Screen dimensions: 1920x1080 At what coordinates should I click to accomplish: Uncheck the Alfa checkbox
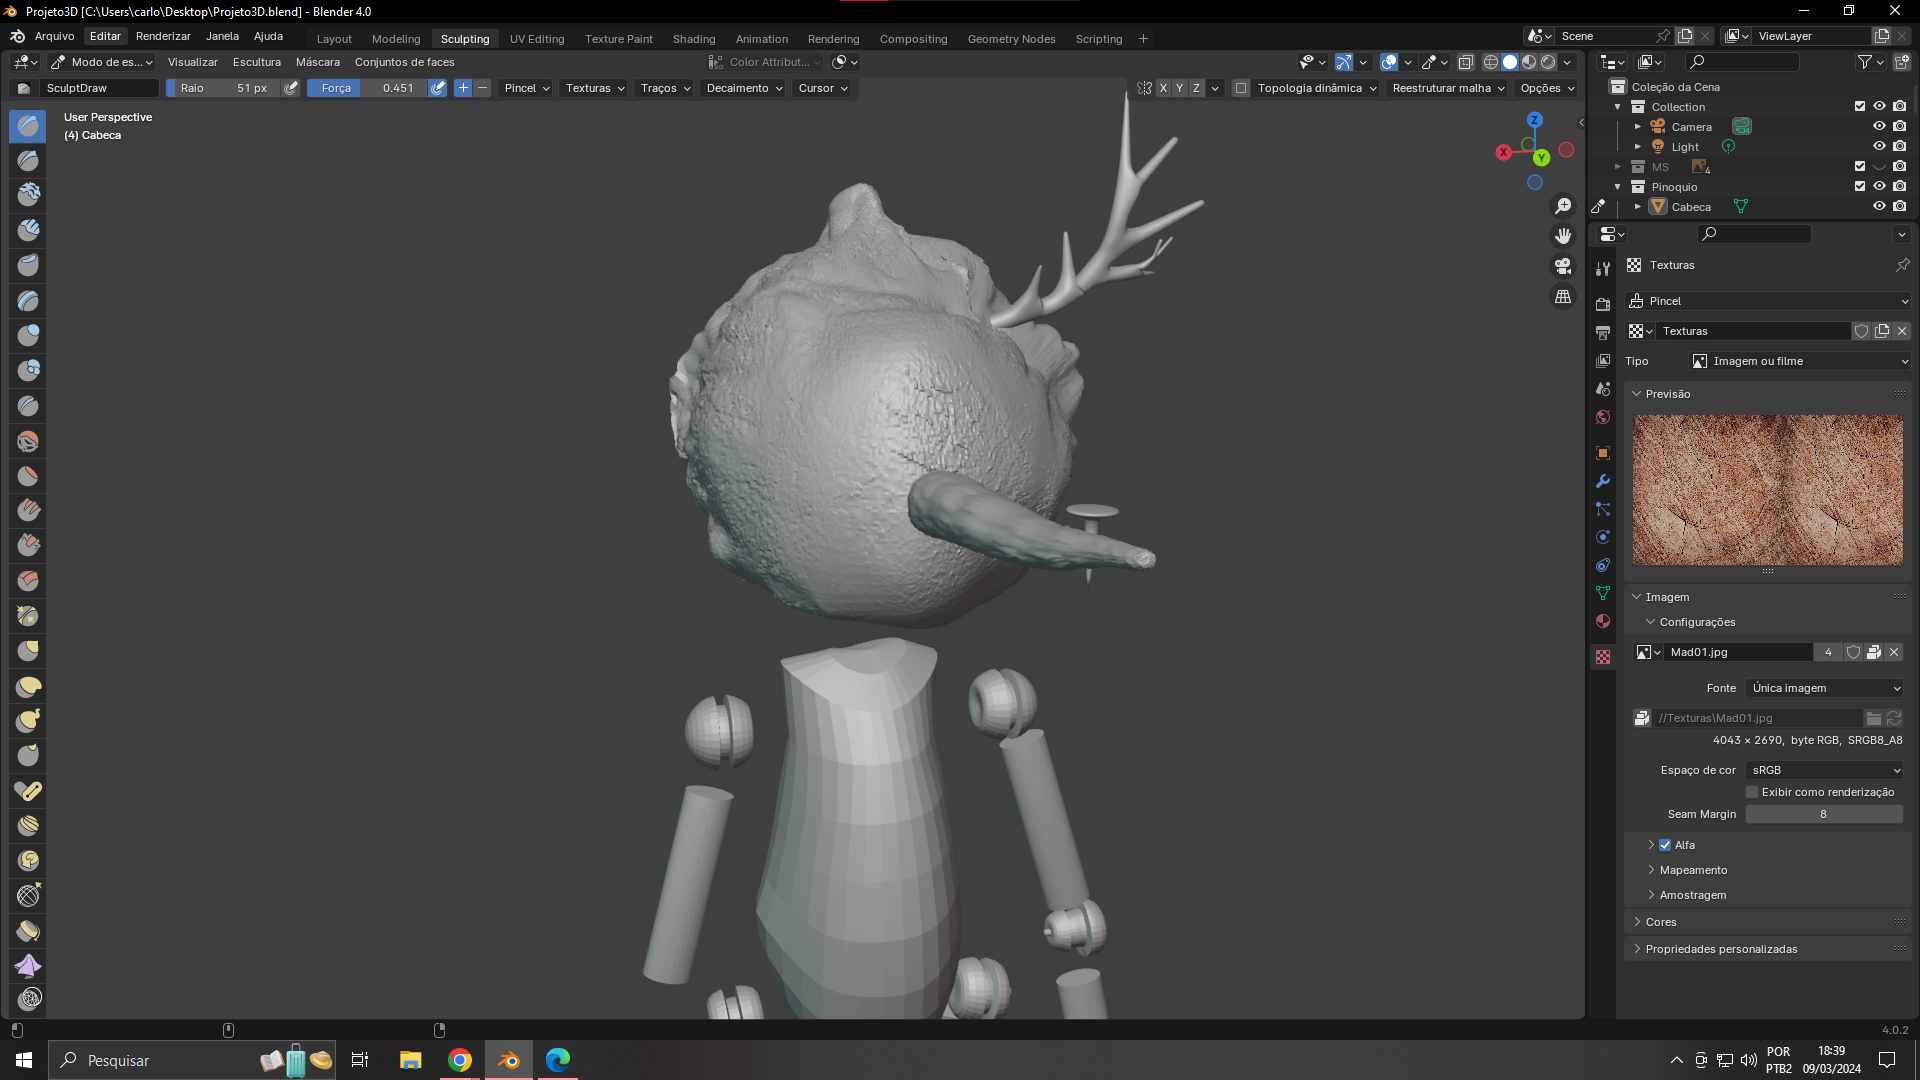point(1665,845)
